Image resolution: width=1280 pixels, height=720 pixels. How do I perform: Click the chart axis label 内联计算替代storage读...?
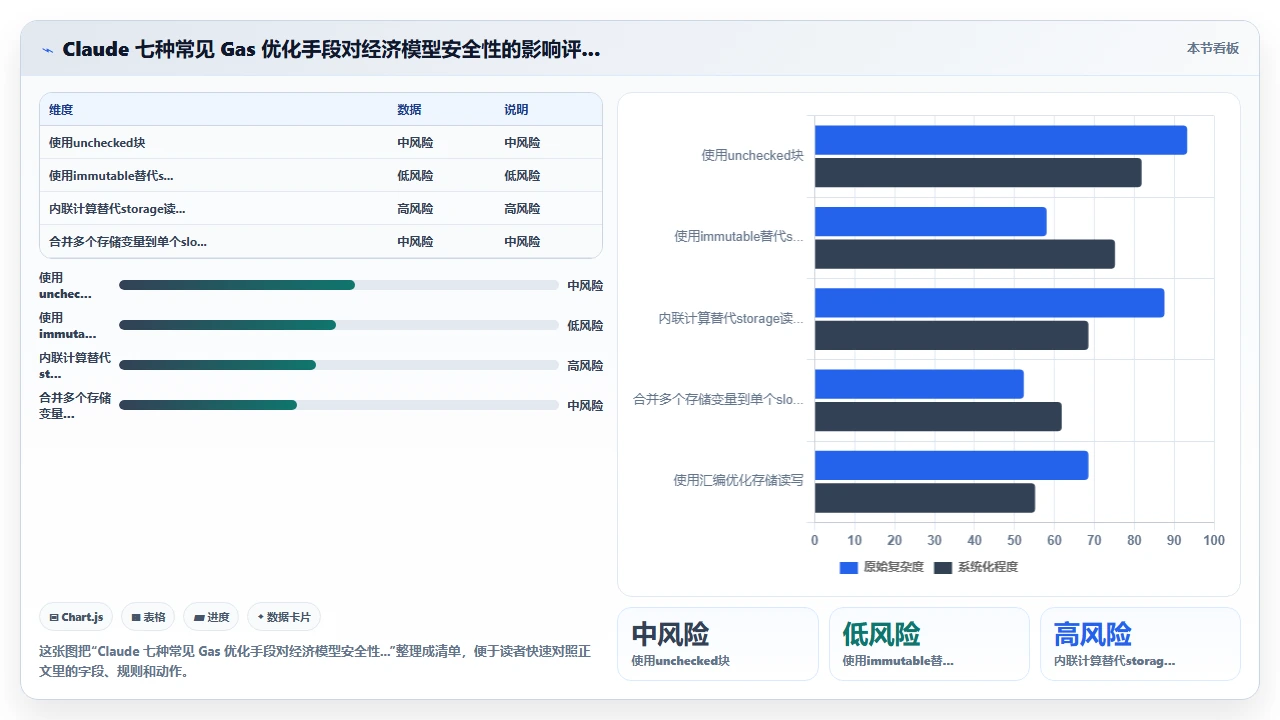730,319
